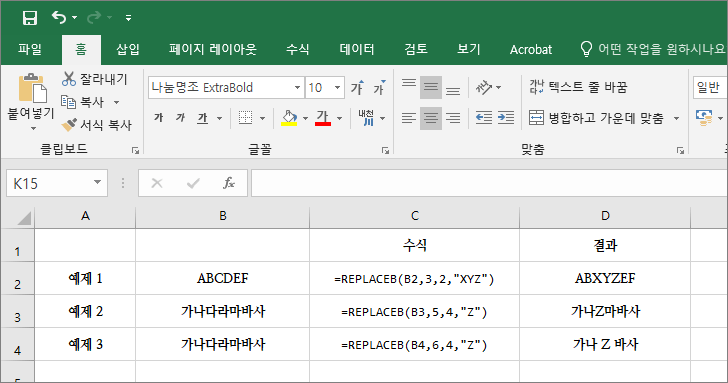Click the formula bar input area
This screenshot has height=383, width=728.
[x=489, y=183]
